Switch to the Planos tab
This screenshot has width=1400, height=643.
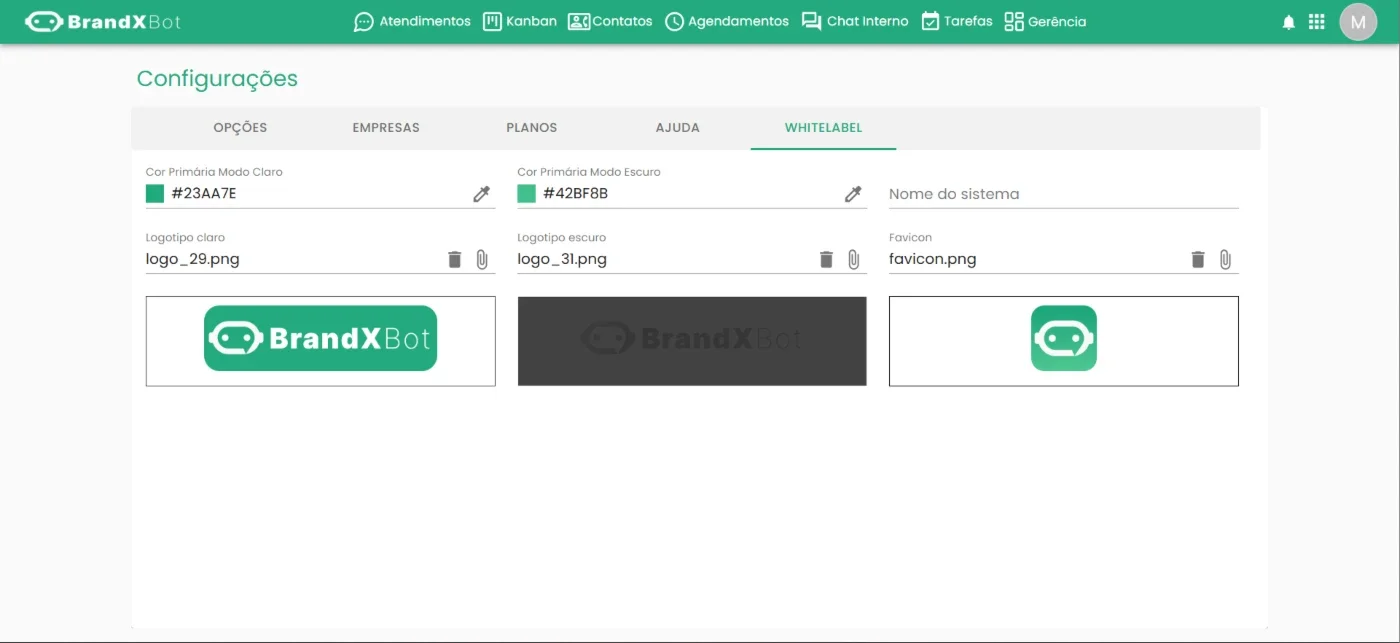[532, 128]
